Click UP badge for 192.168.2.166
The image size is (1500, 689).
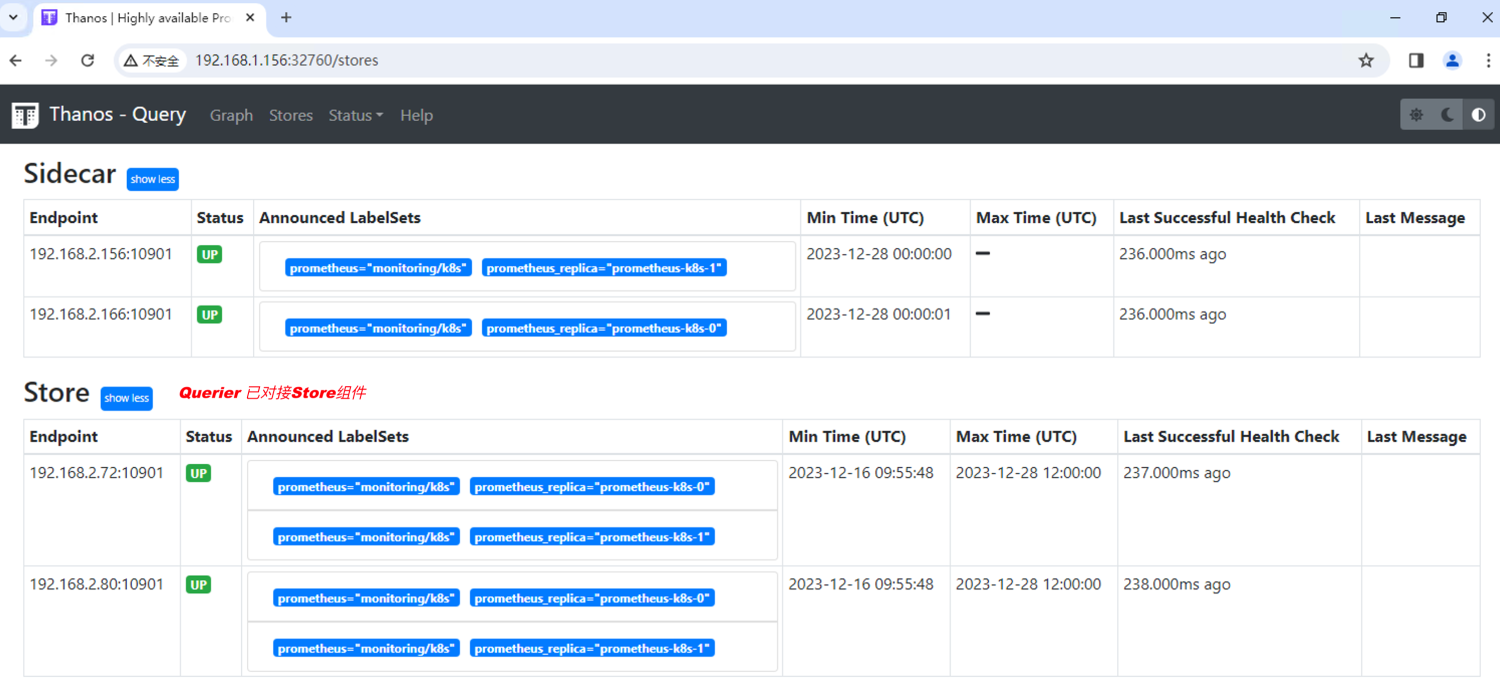point(209,314)
